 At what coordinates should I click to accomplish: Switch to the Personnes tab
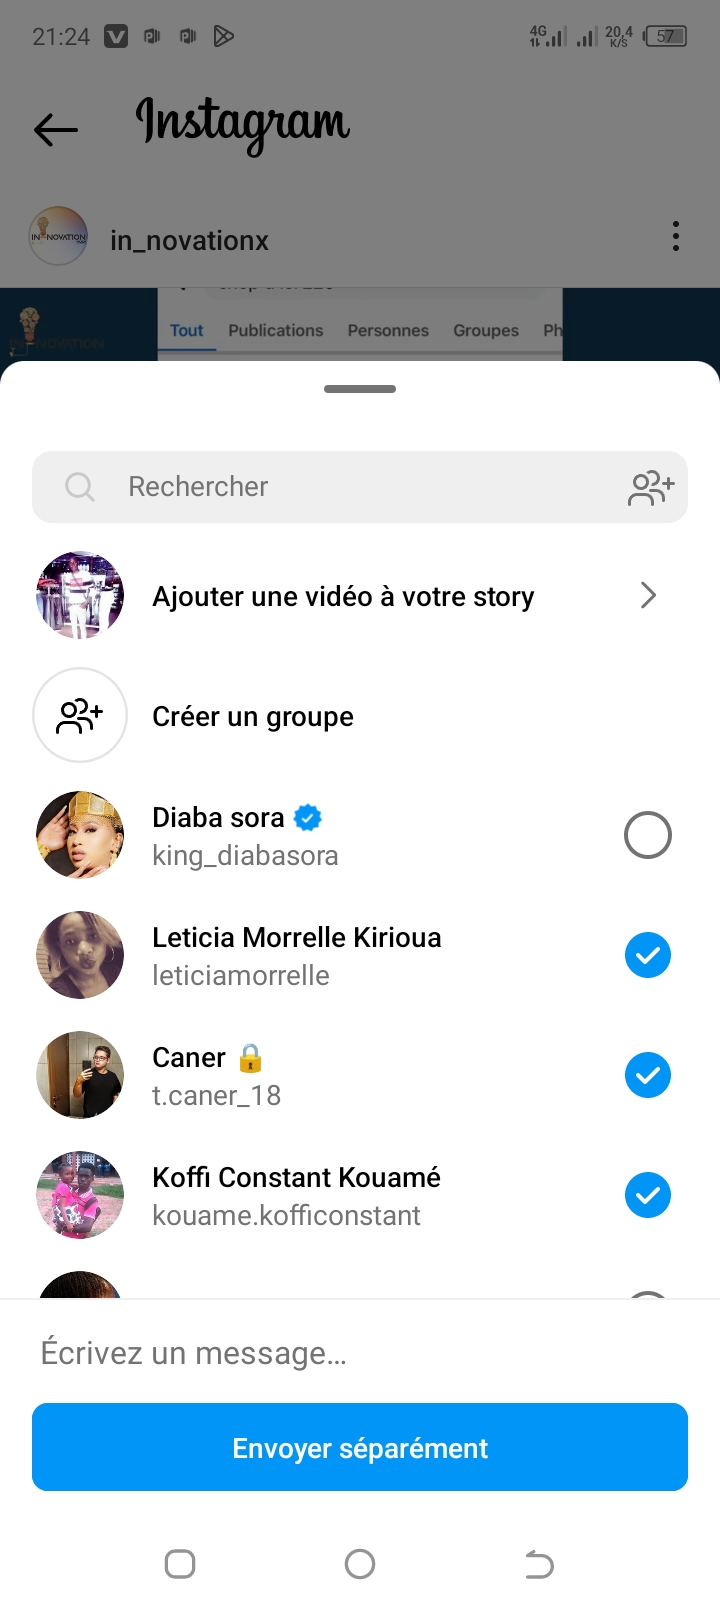point(388,330)
